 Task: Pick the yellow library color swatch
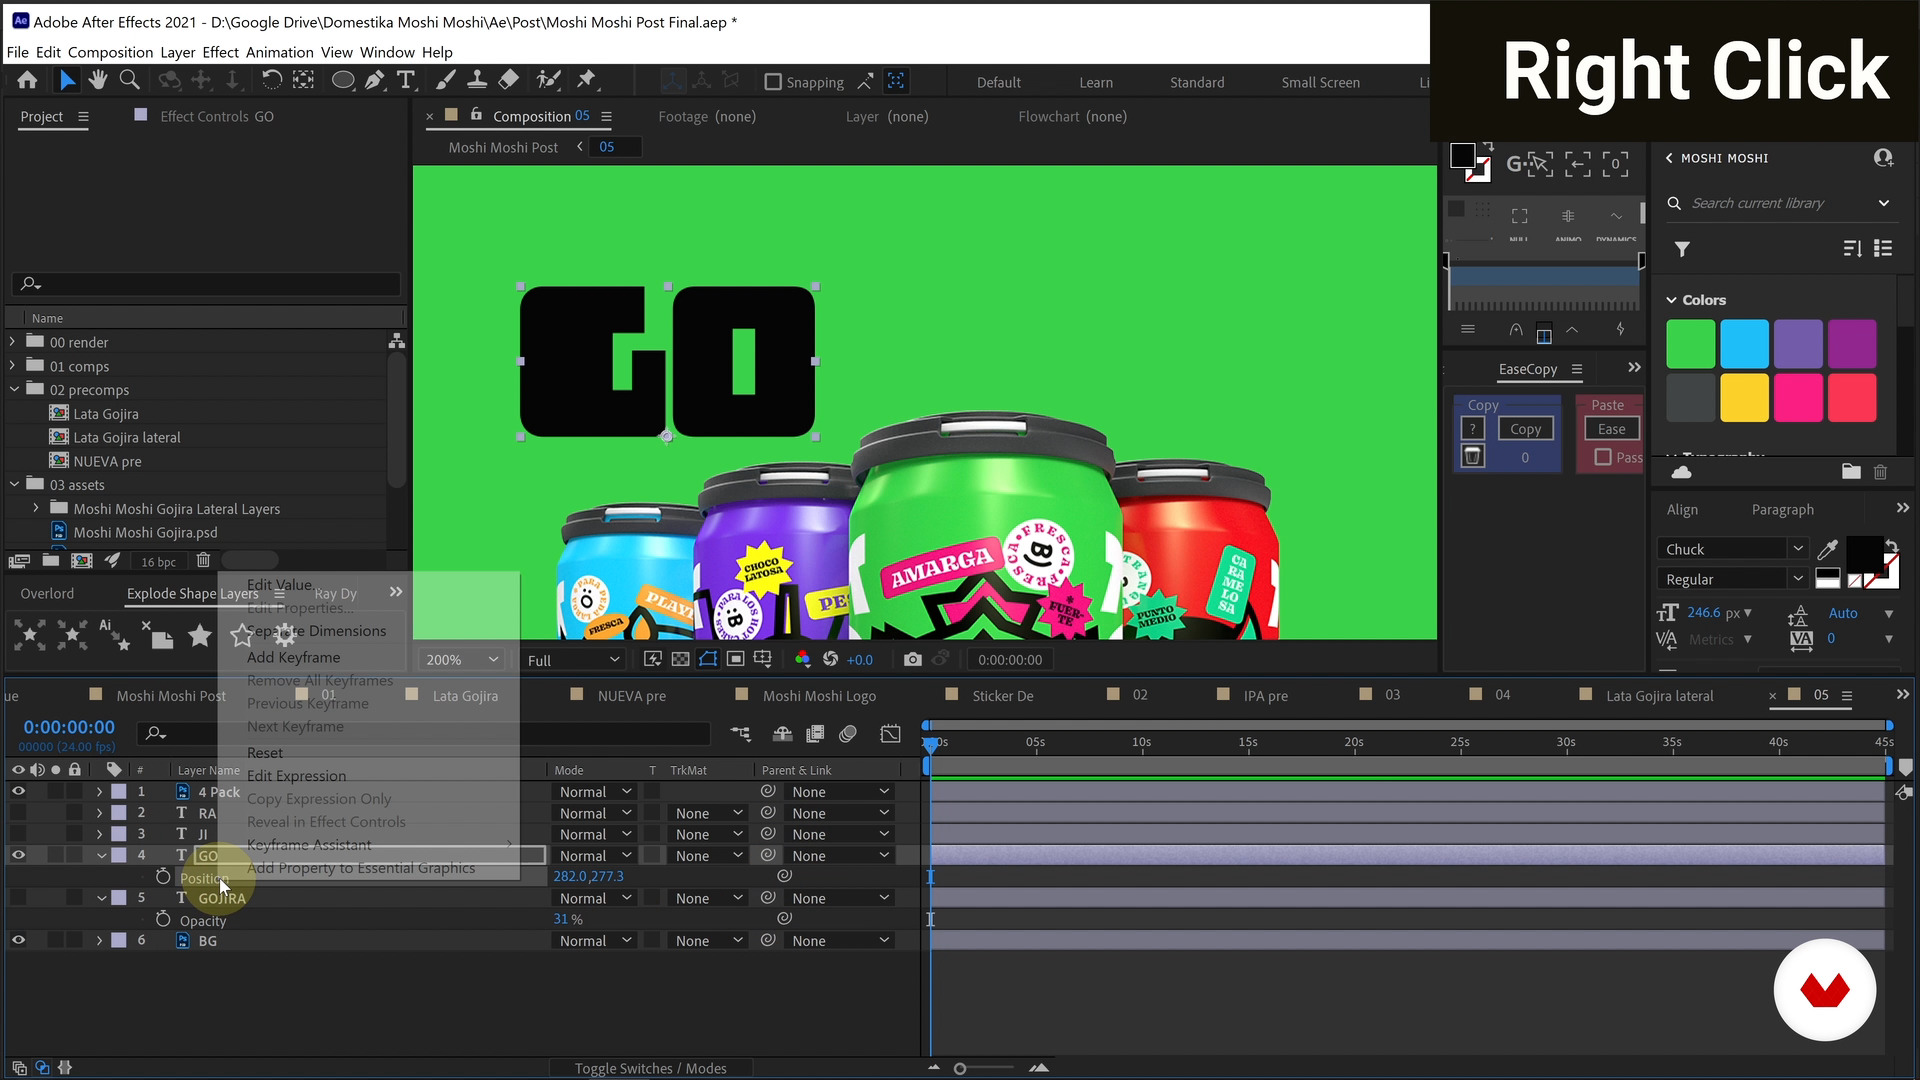1744,398
